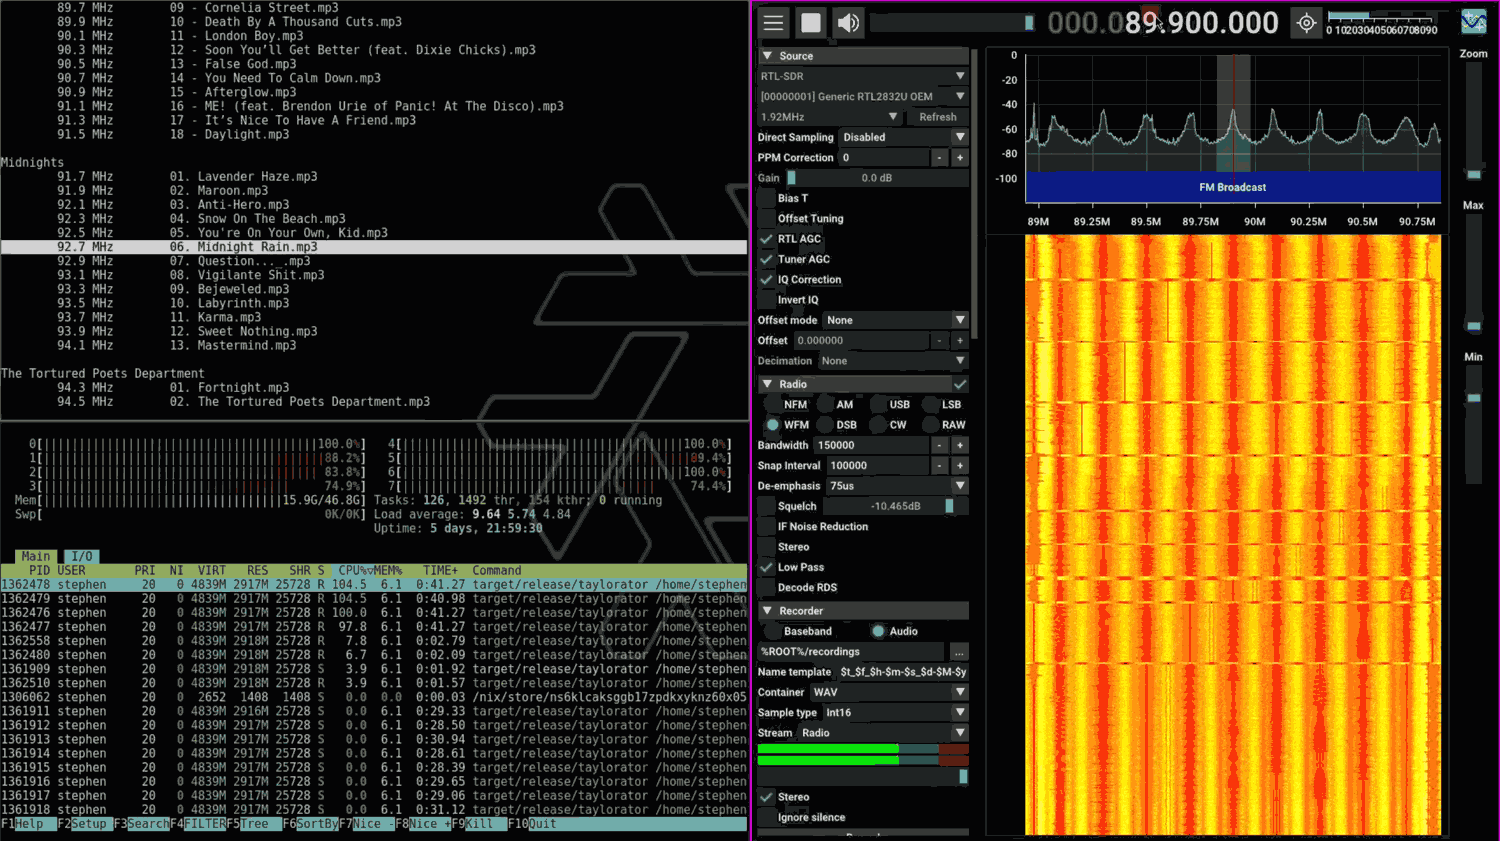Enable the Decode RDS checkbox
Screen dimensions: 1500x841
tap(767, 588)
